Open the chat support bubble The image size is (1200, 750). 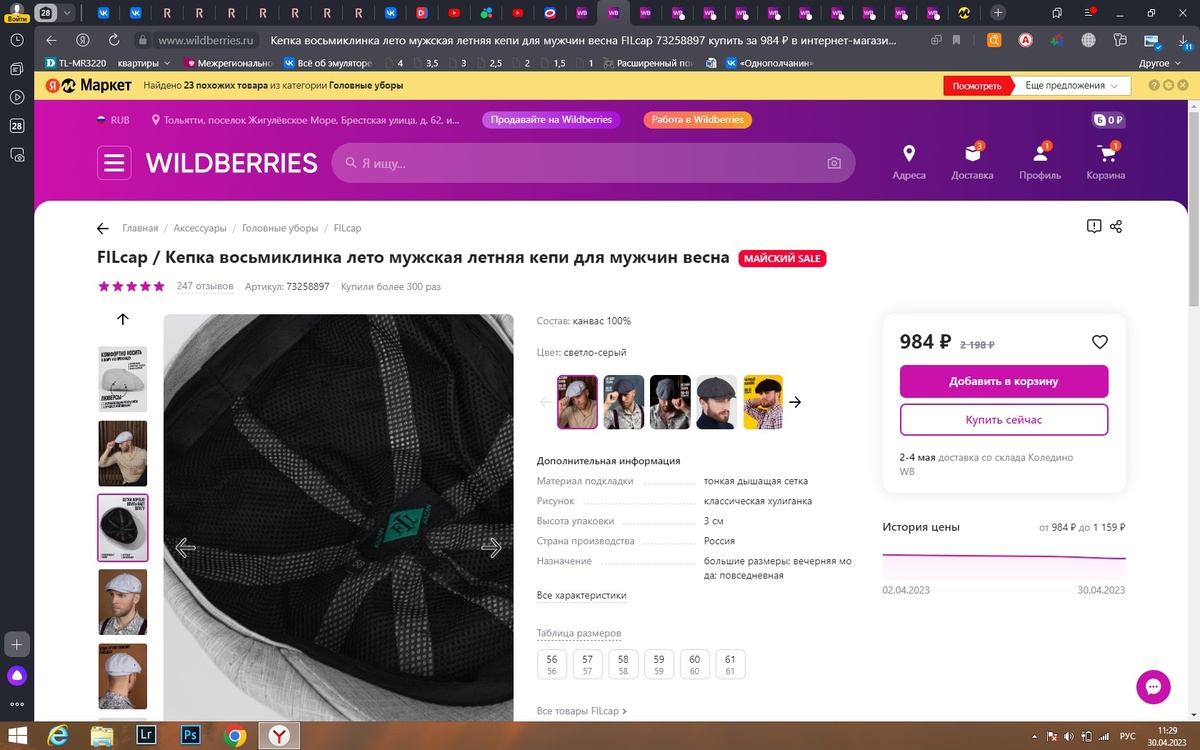[x=1153, y=687]
